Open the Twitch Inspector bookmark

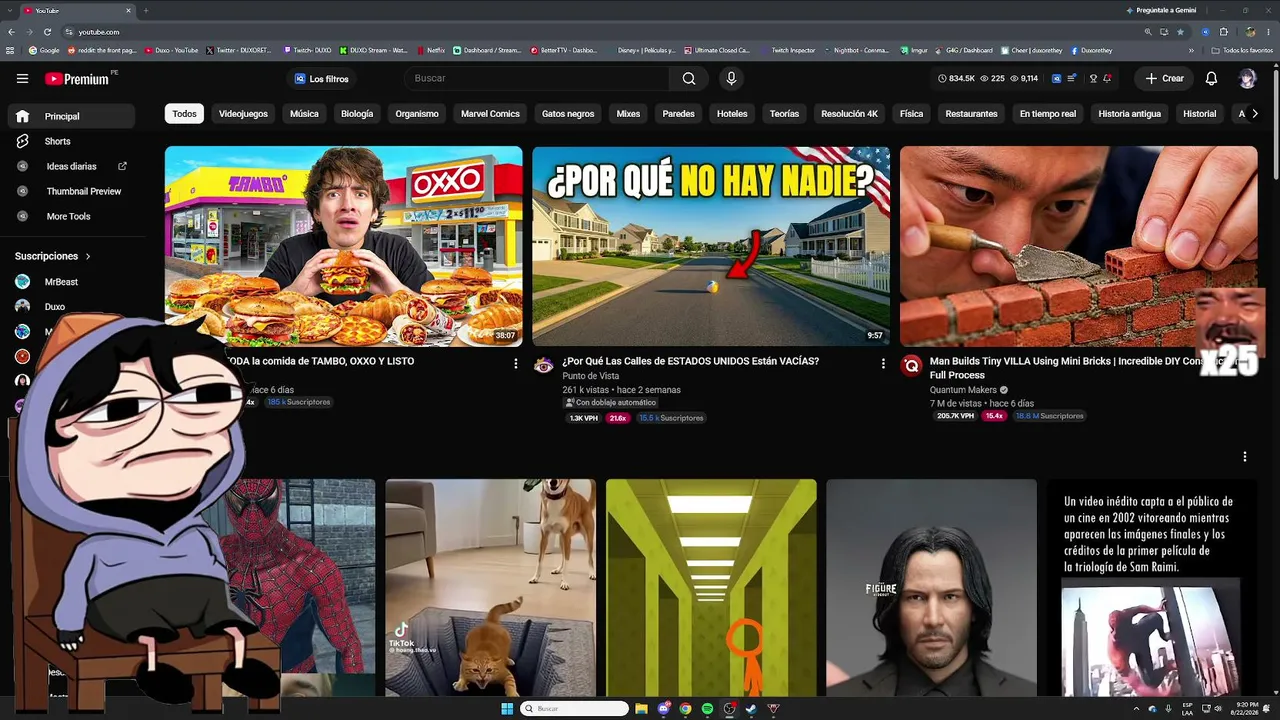tap(790, 50)
